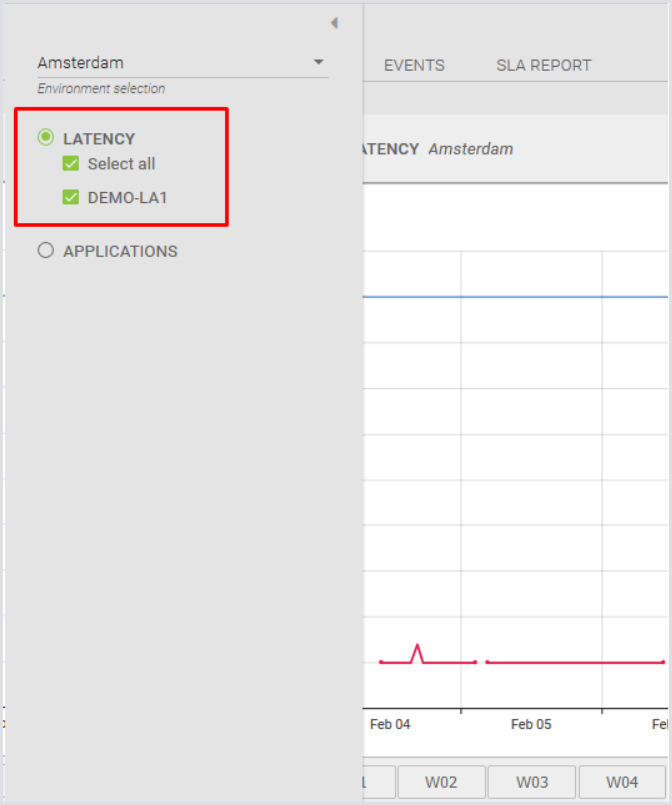
Task: Click the dropdown caret beside Amsterdam
Action: coord(318,62)
